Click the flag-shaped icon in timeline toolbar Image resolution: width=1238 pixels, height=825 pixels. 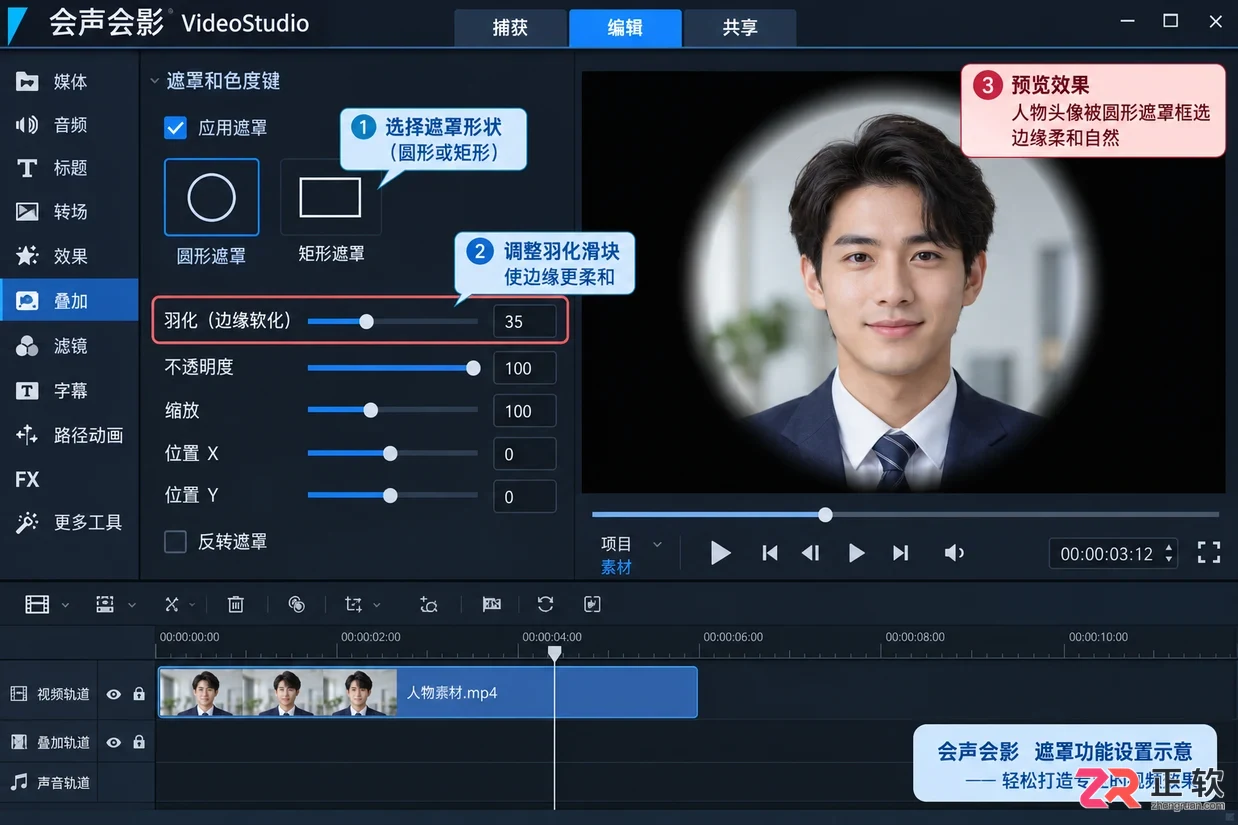coord(491,604)
